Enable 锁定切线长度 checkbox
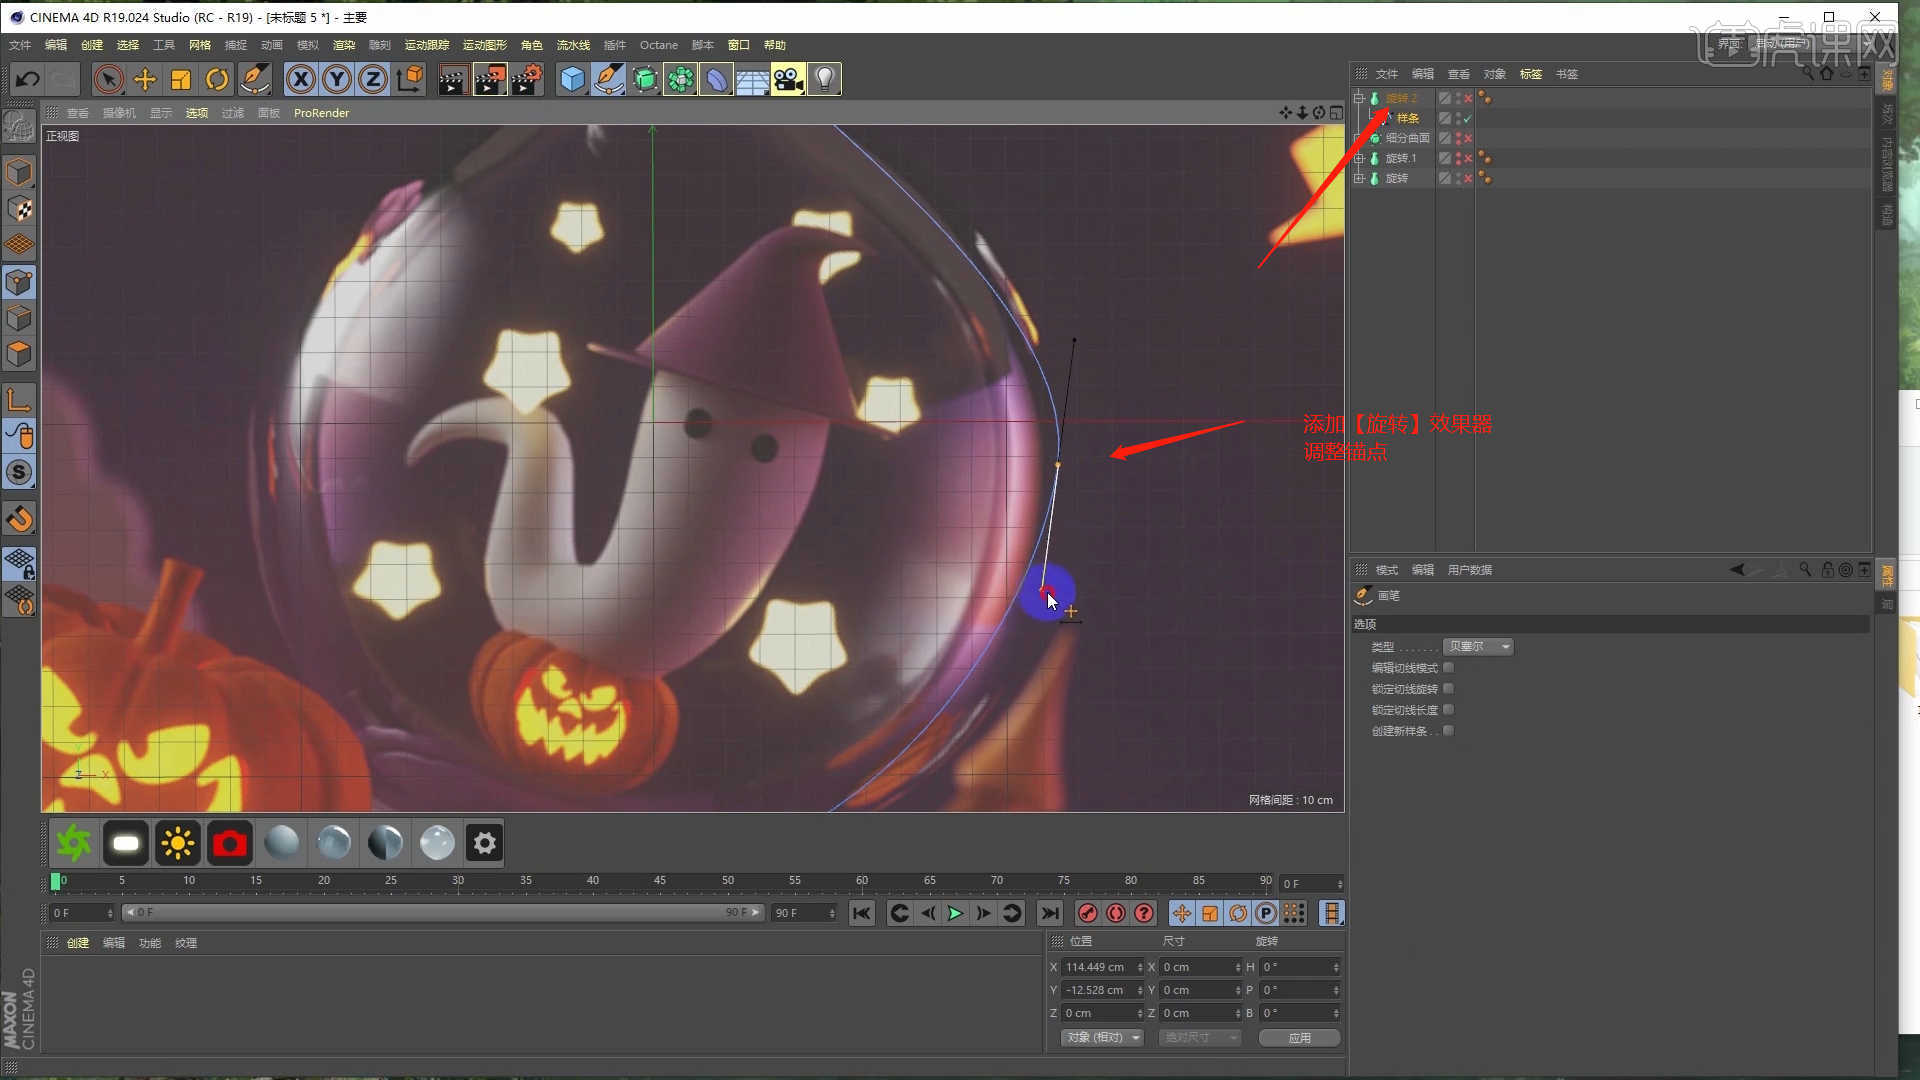The width and height of the screenshot is (1920, 1080). [1448, 710]
